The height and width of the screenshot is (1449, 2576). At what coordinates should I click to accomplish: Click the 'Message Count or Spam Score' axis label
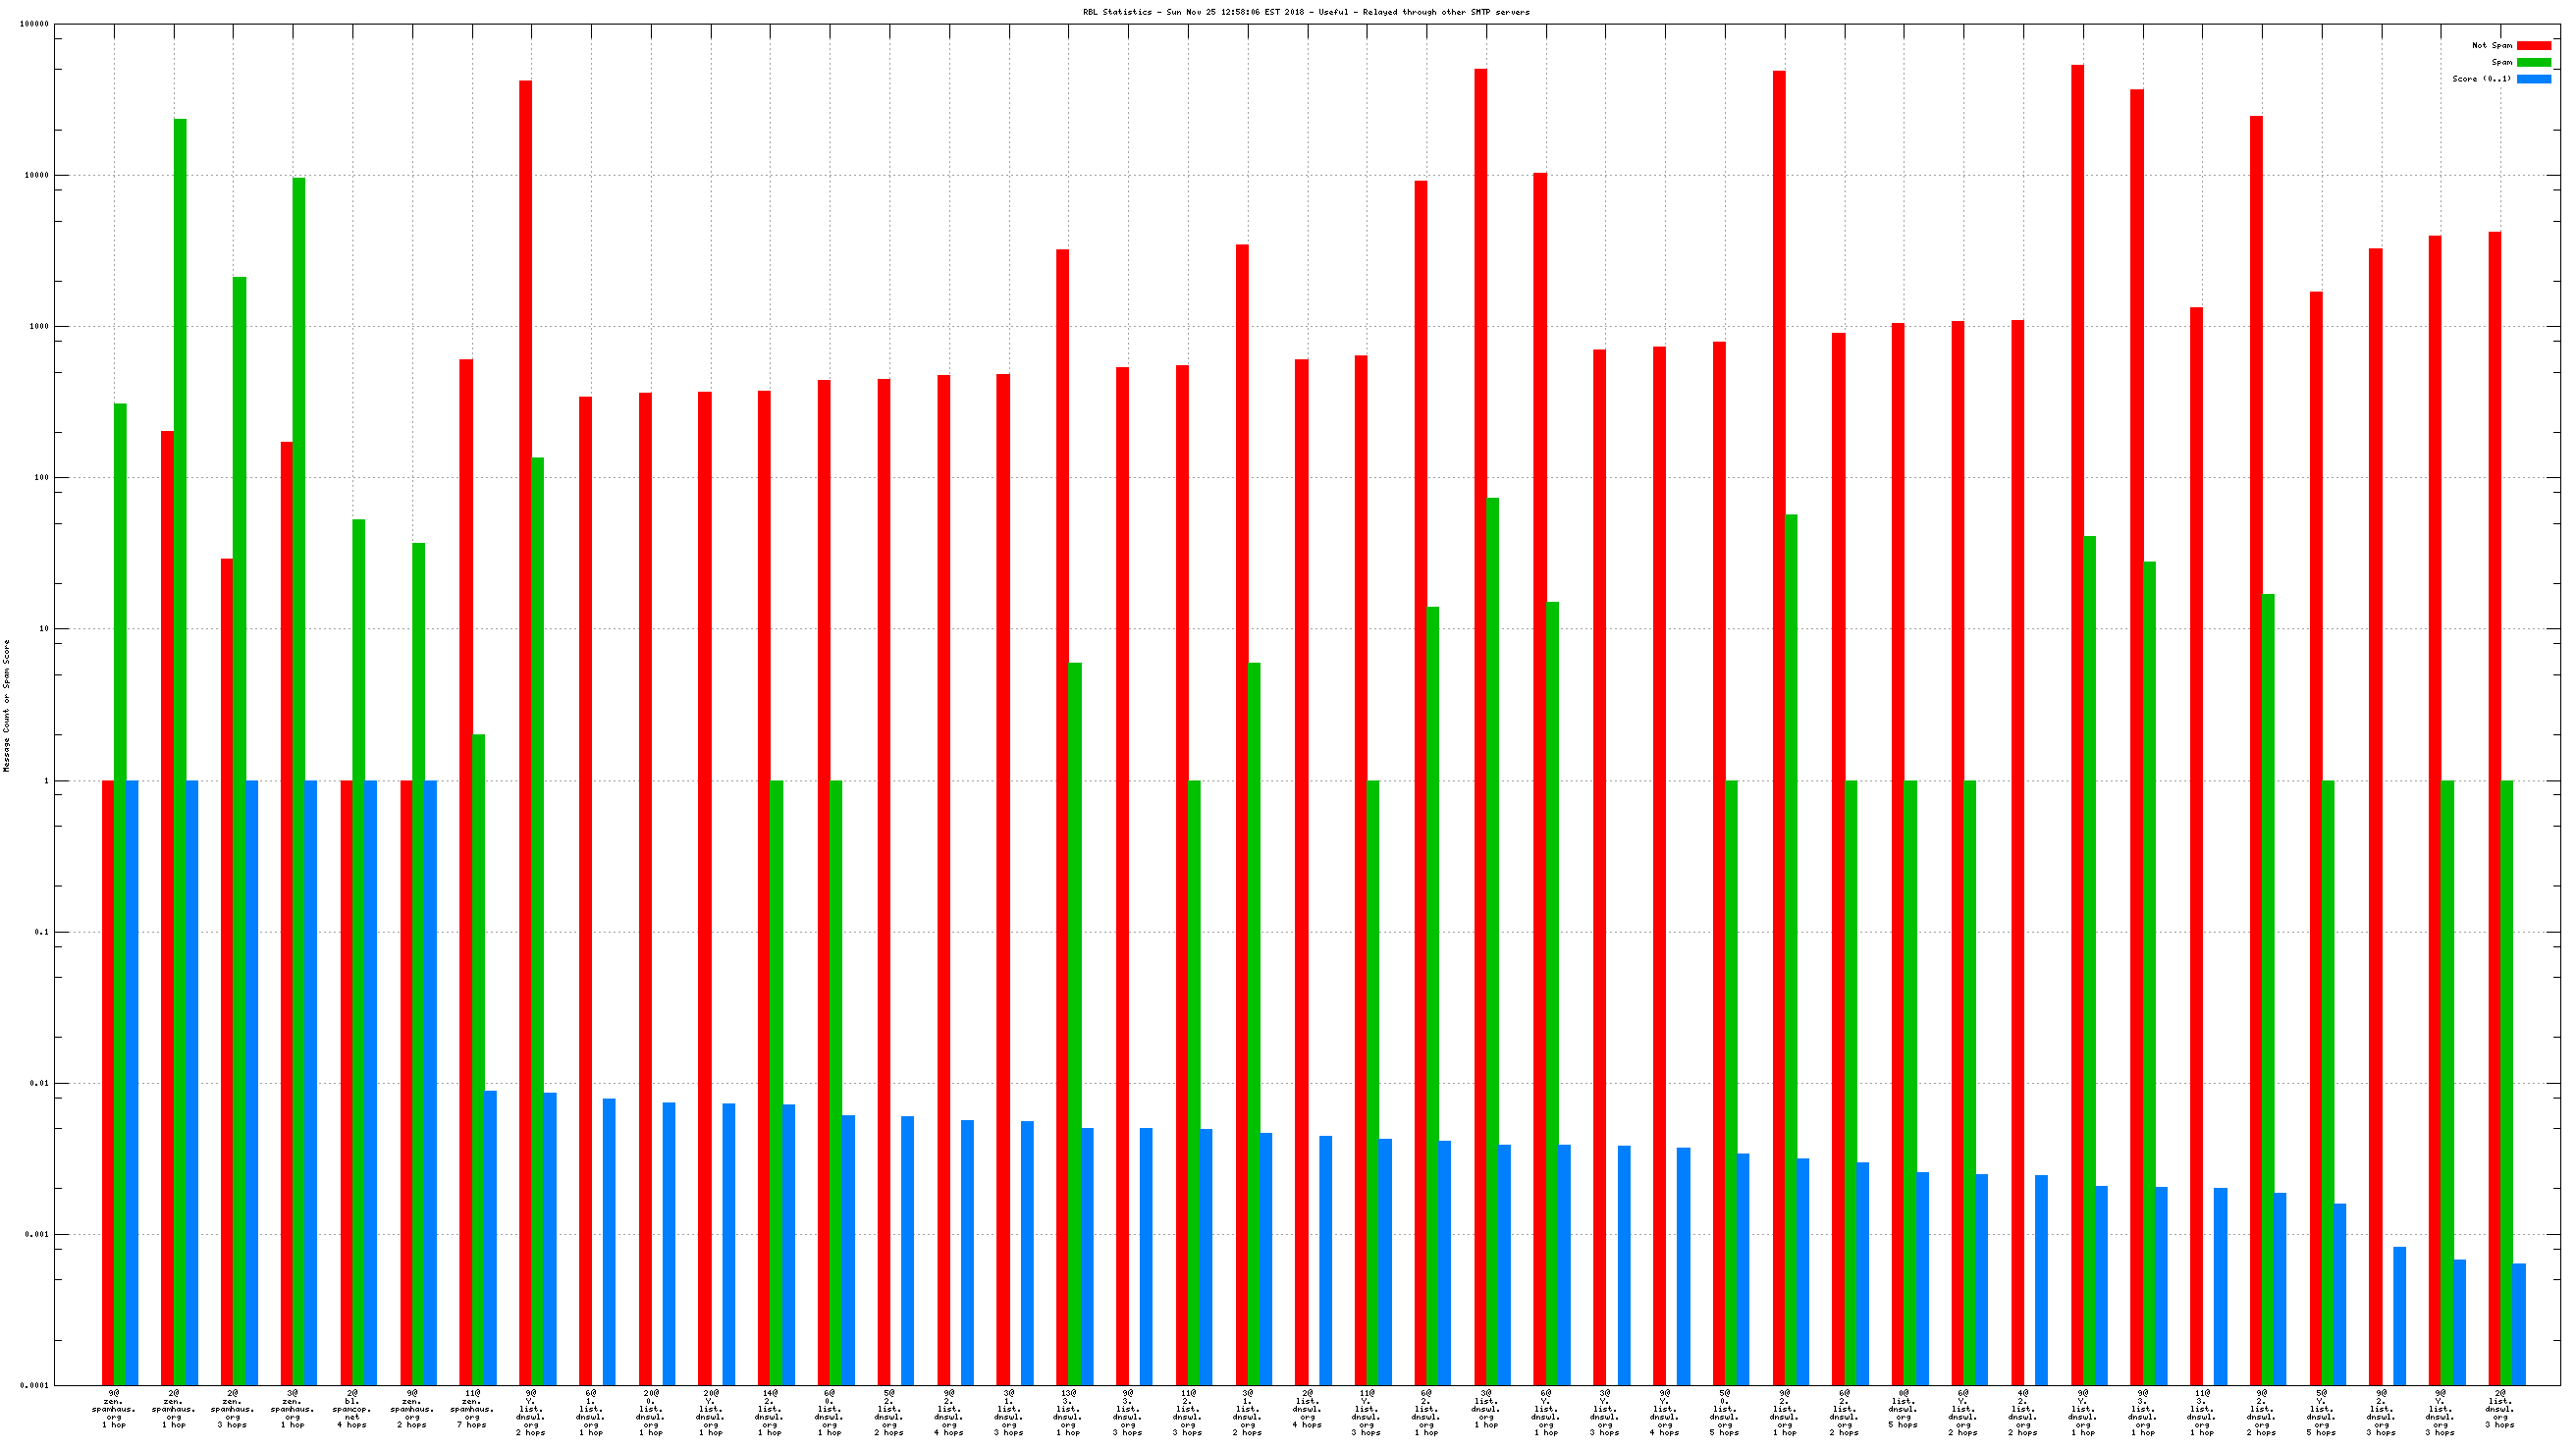pos(7,706)
